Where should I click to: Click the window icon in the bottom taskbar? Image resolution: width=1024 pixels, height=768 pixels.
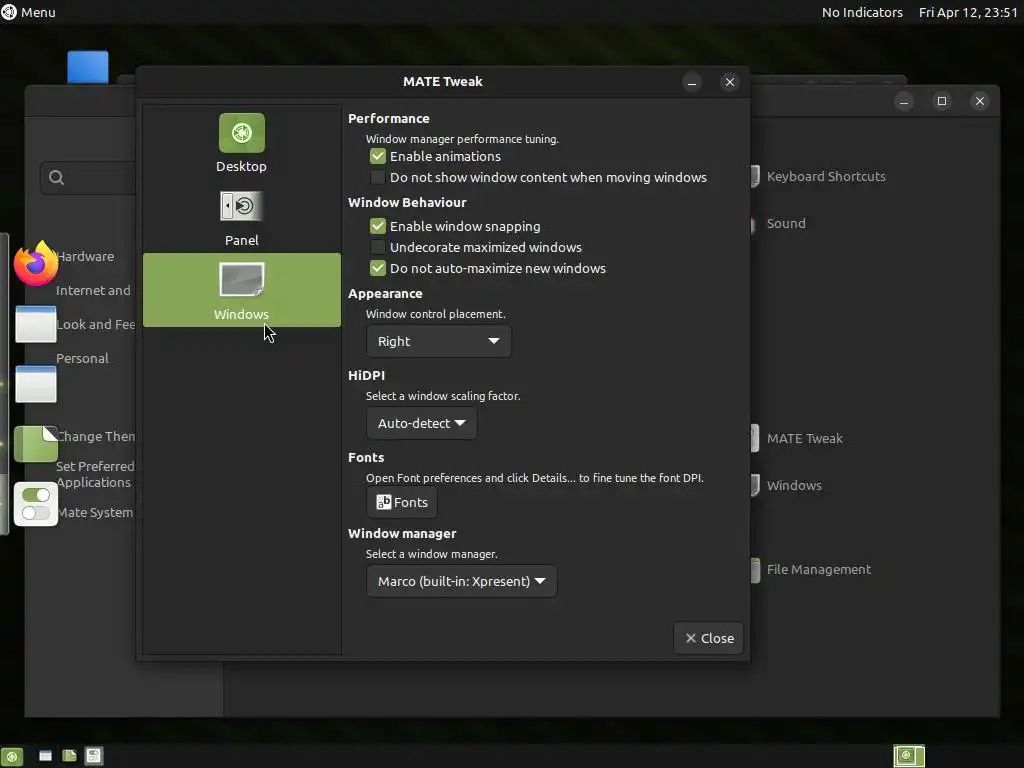45,756
